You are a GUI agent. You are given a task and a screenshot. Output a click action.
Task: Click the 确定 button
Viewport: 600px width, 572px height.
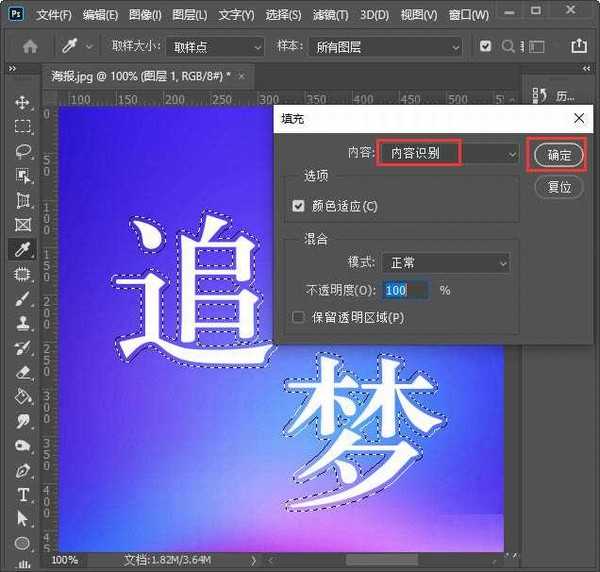[559, 155]
